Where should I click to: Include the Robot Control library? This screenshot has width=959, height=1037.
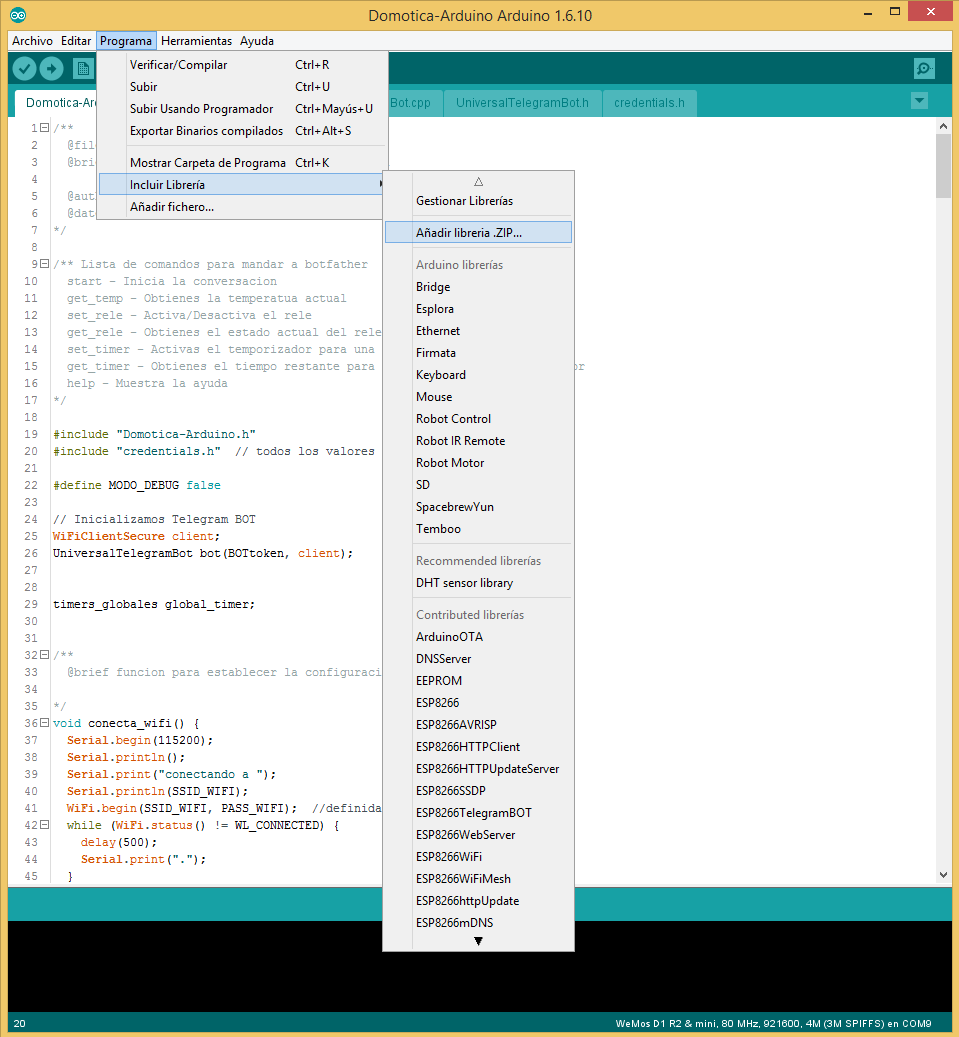[478, 419]
